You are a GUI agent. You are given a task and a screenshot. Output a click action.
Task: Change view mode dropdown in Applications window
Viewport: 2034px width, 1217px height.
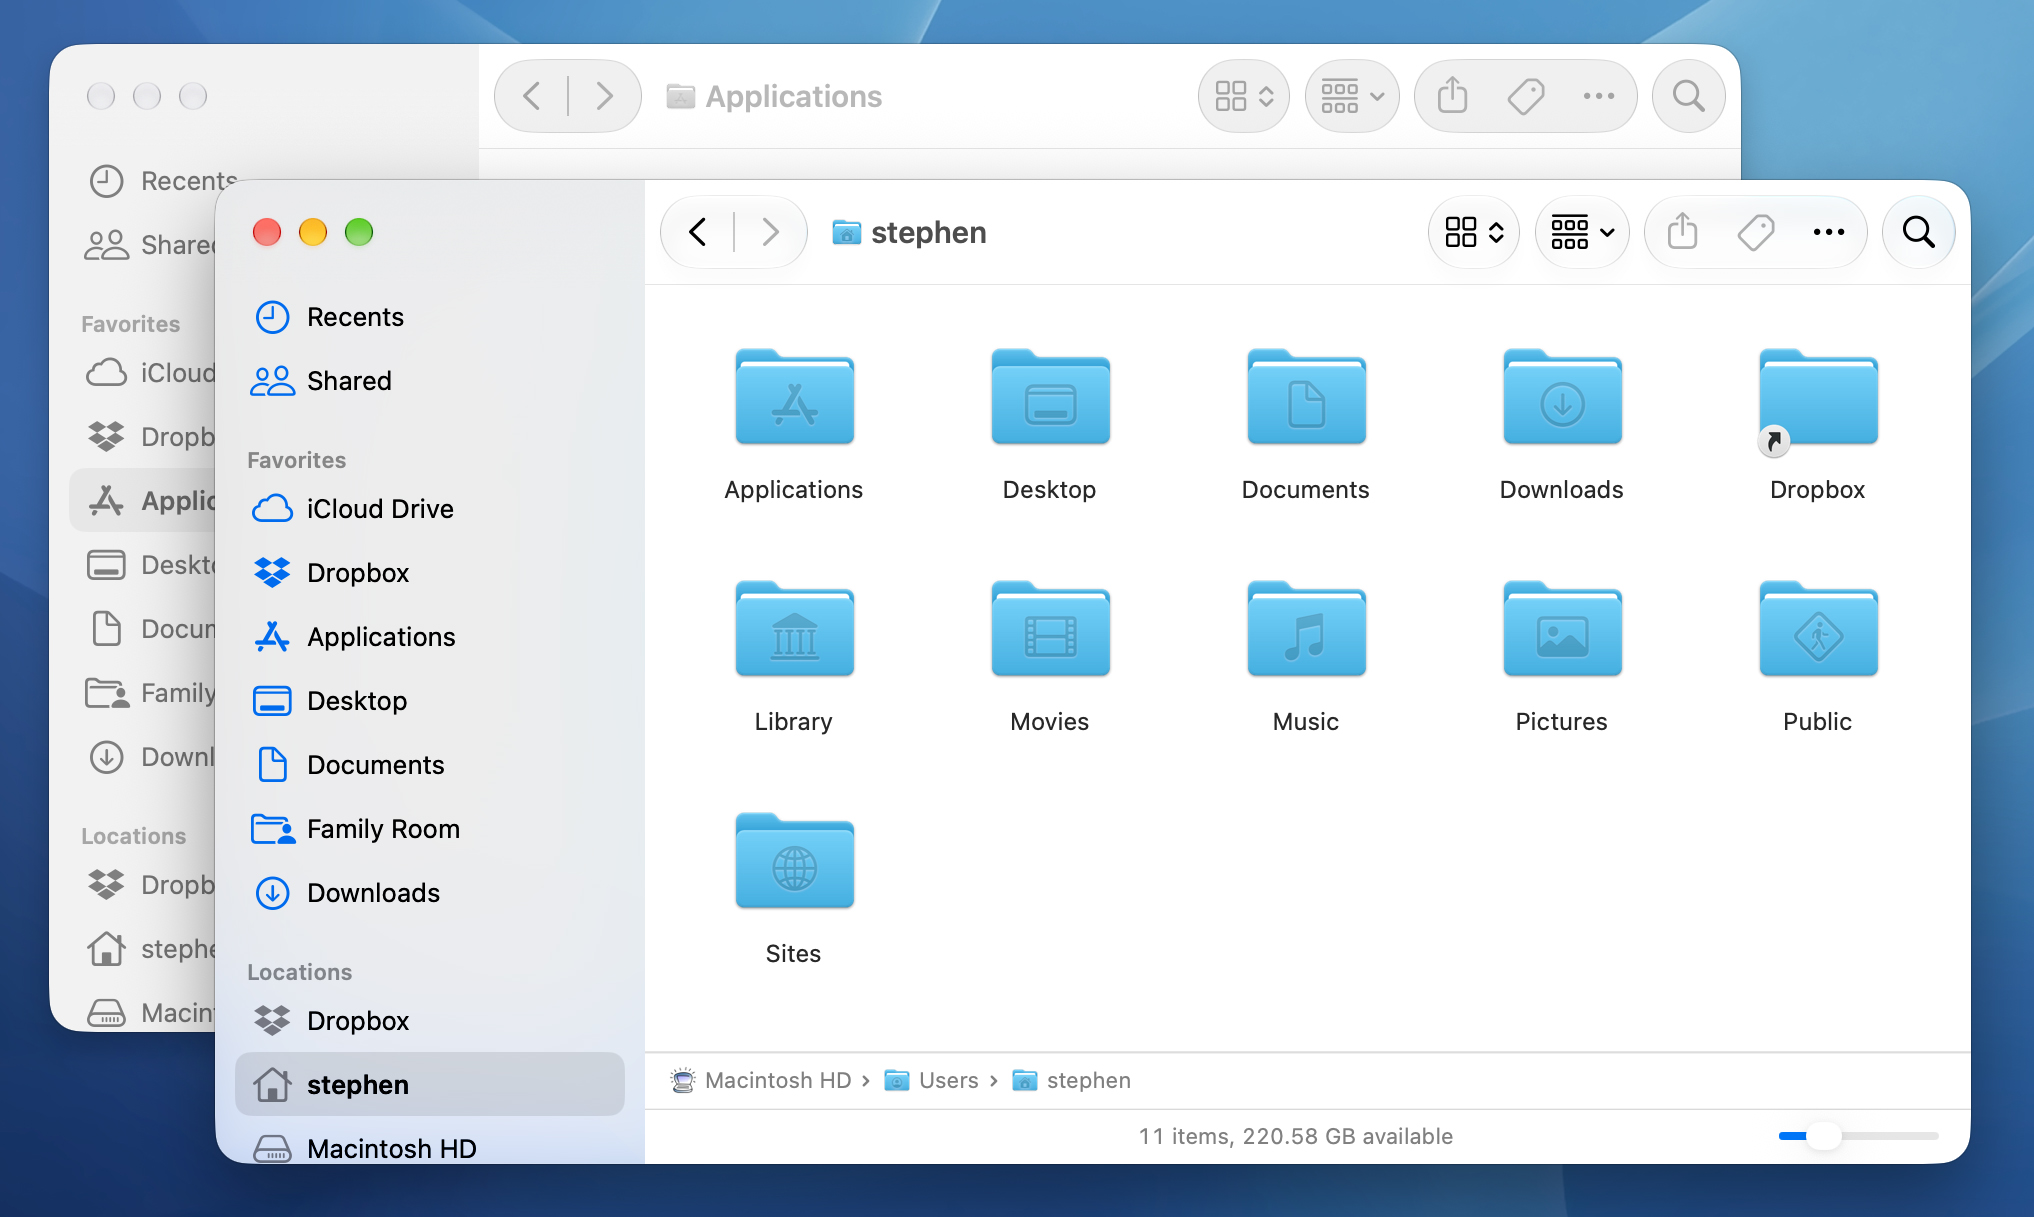pos(1244,96)
